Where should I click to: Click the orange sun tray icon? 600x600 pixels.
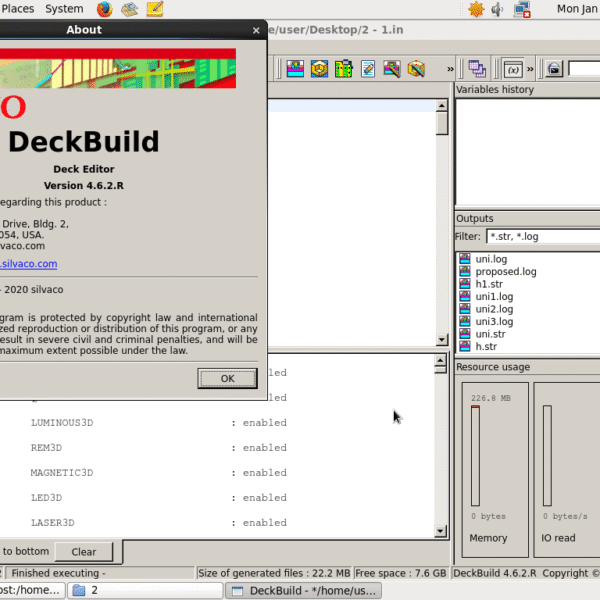point(476,9)
